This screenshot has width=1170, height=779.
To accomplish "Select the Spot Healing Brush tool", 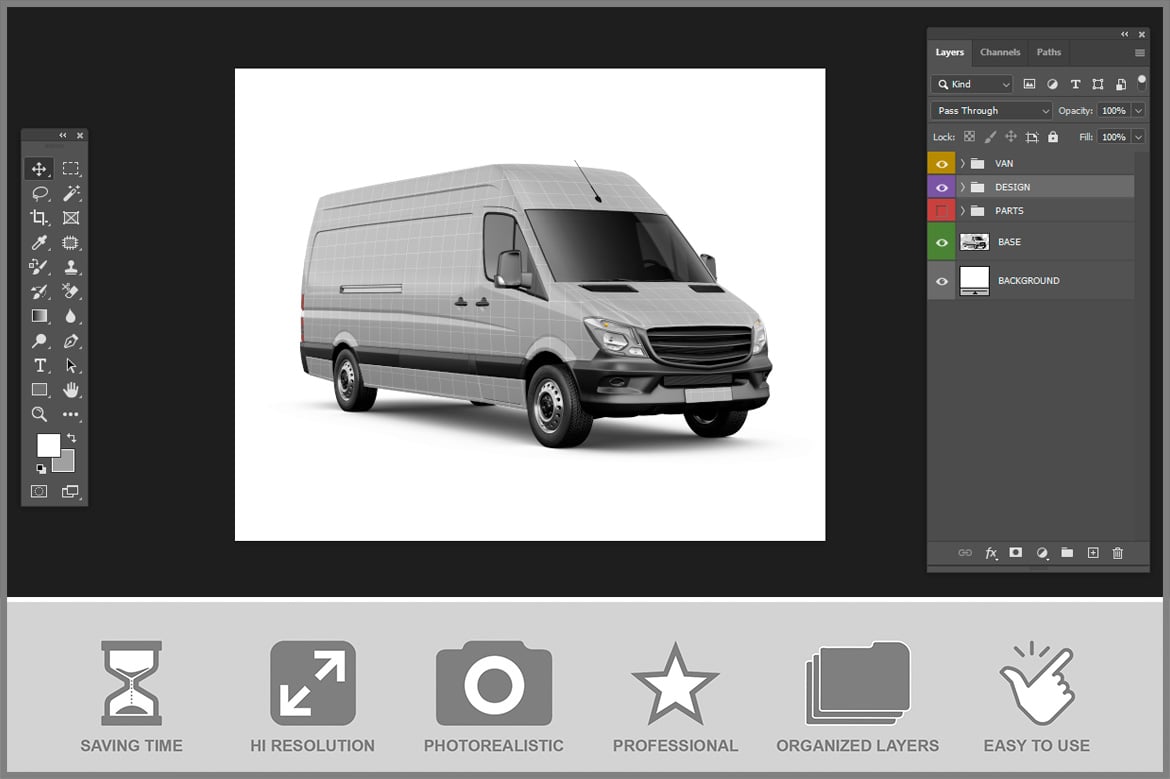I will pyautogui.click(x=71, y=243).
